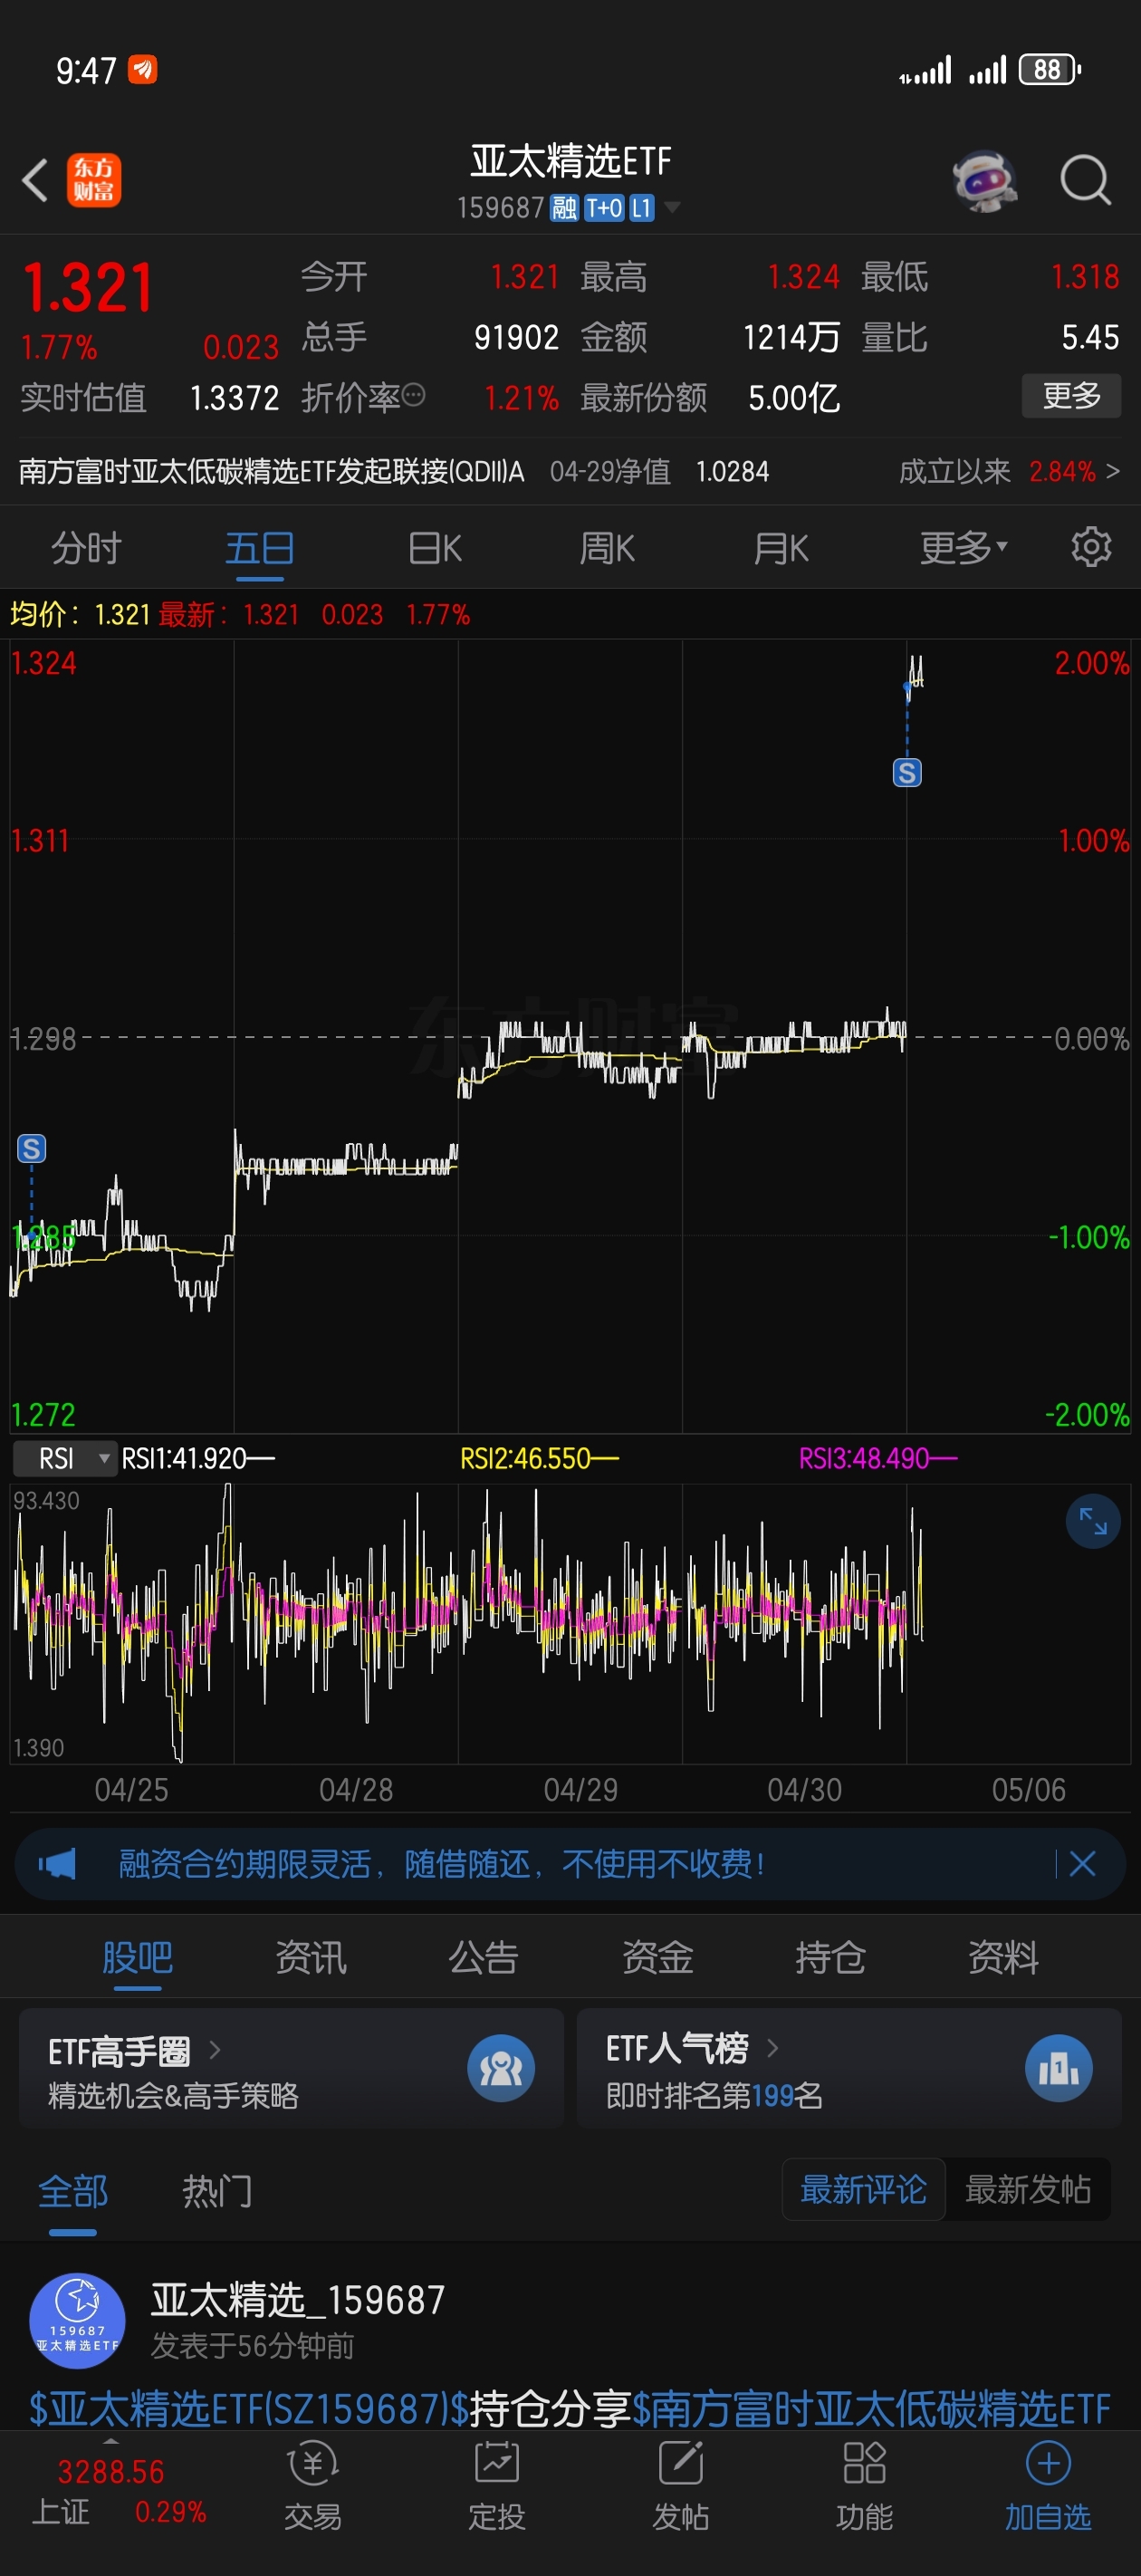
Task: Open 更多 chart periods dropdown
Action: pyautogui.click(x=964, y=548)
